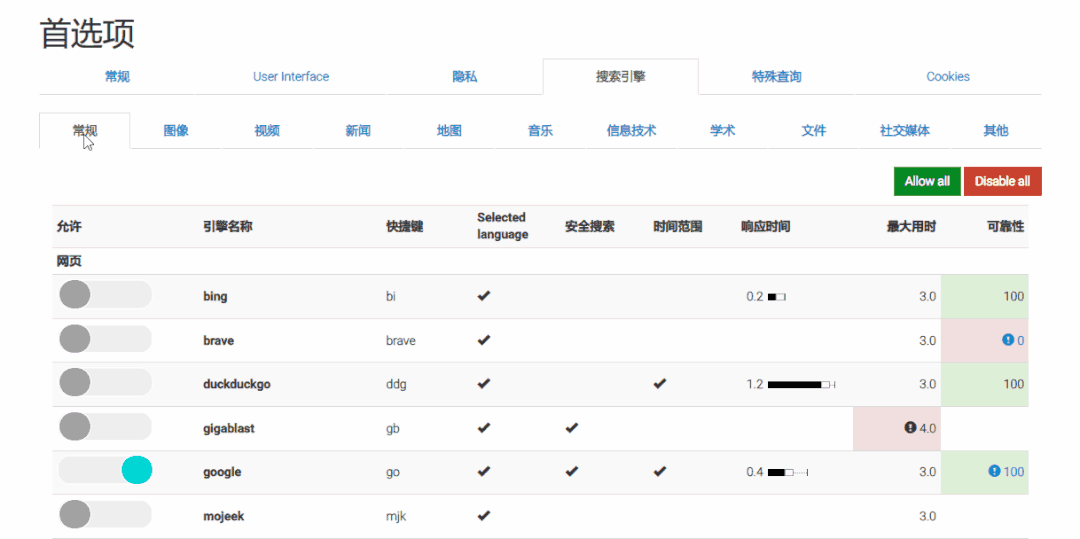Click the 可靠性 column header

click(1005, 226)
